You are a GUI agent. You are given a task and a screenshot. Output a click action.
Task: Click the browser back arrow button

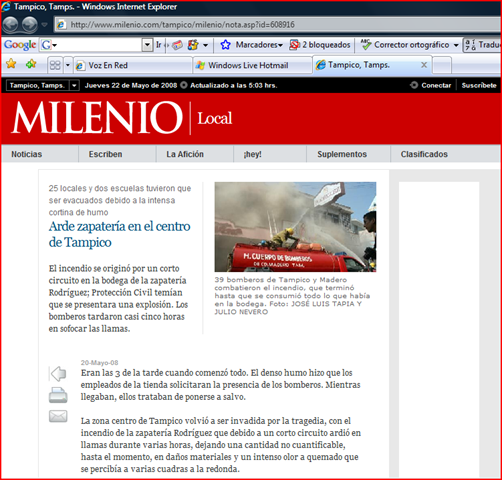click(x=10, y=24)
